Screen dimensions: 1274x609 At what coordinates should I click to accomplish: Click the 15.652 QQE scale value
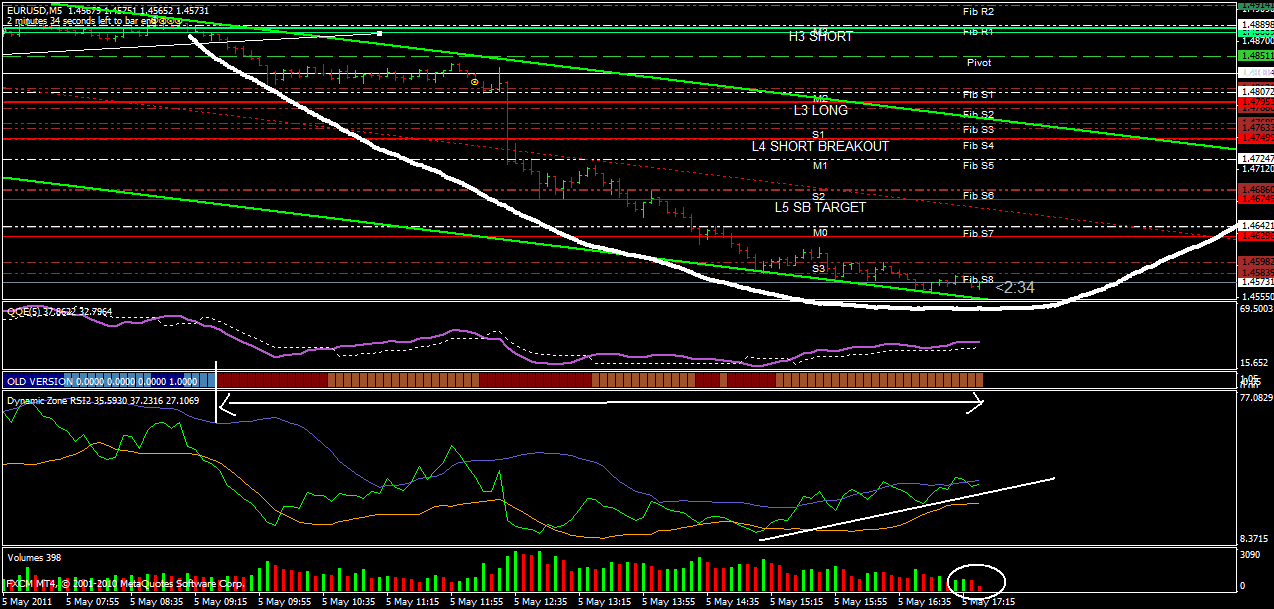(1254, 363)
